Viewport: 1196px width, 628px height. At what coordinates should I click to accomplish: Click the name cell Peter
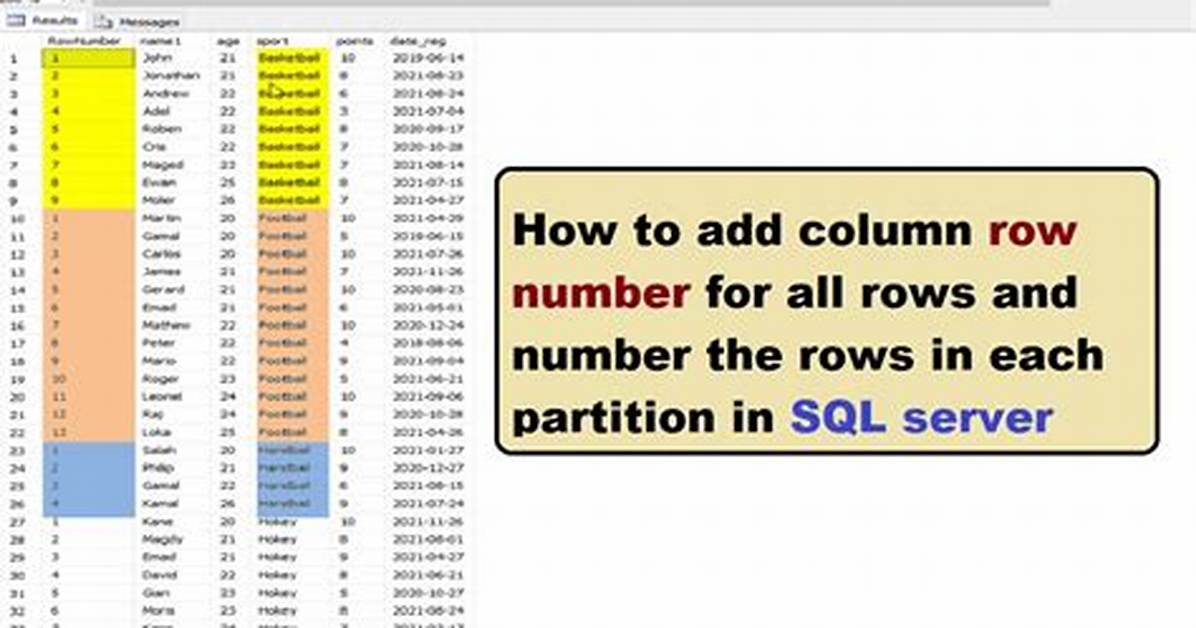coord(159,343)
